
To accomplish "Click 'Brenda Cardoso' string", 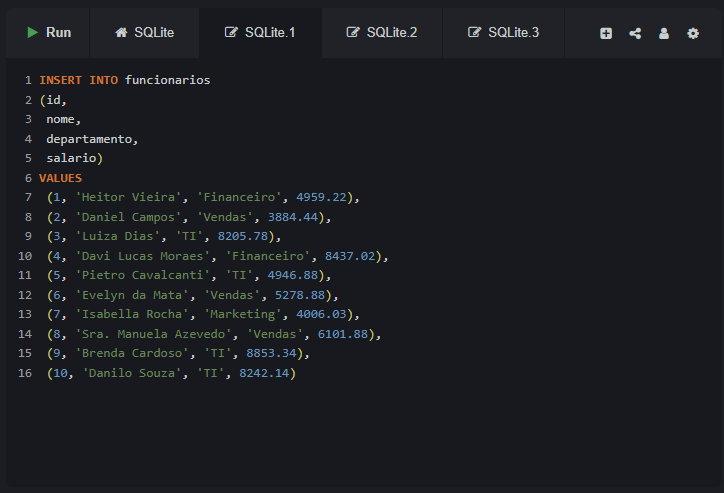I will click(132, 353).
